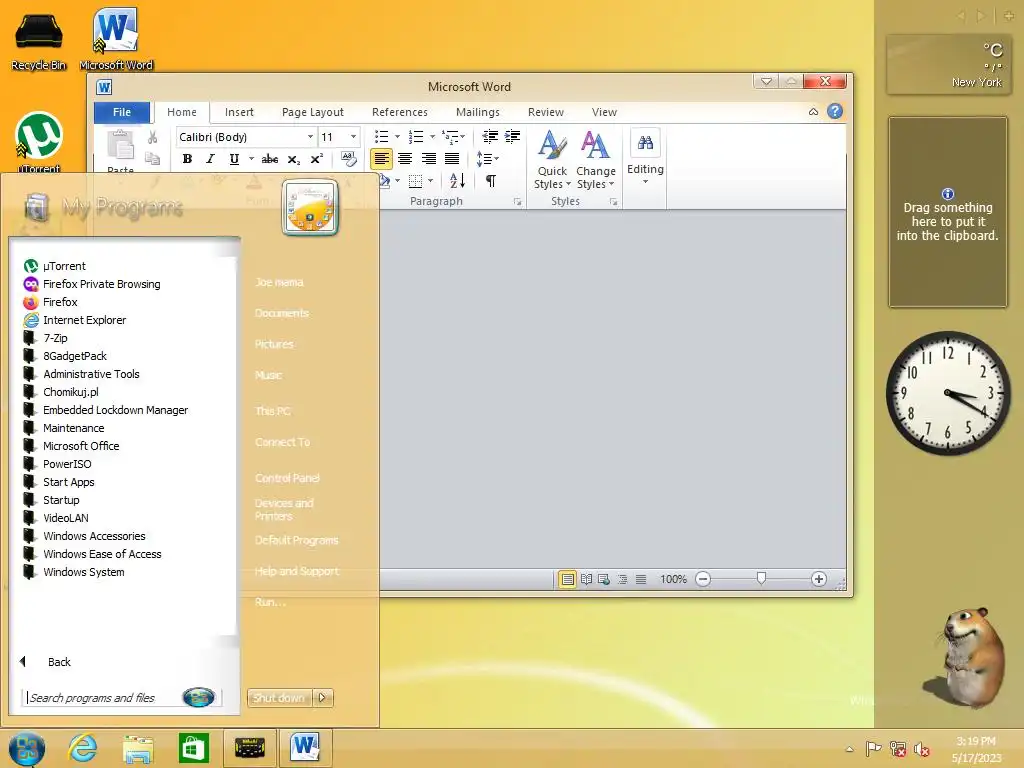Switch to Full Screen Reading view
The image size is (1024, 768).
point(586,579)
